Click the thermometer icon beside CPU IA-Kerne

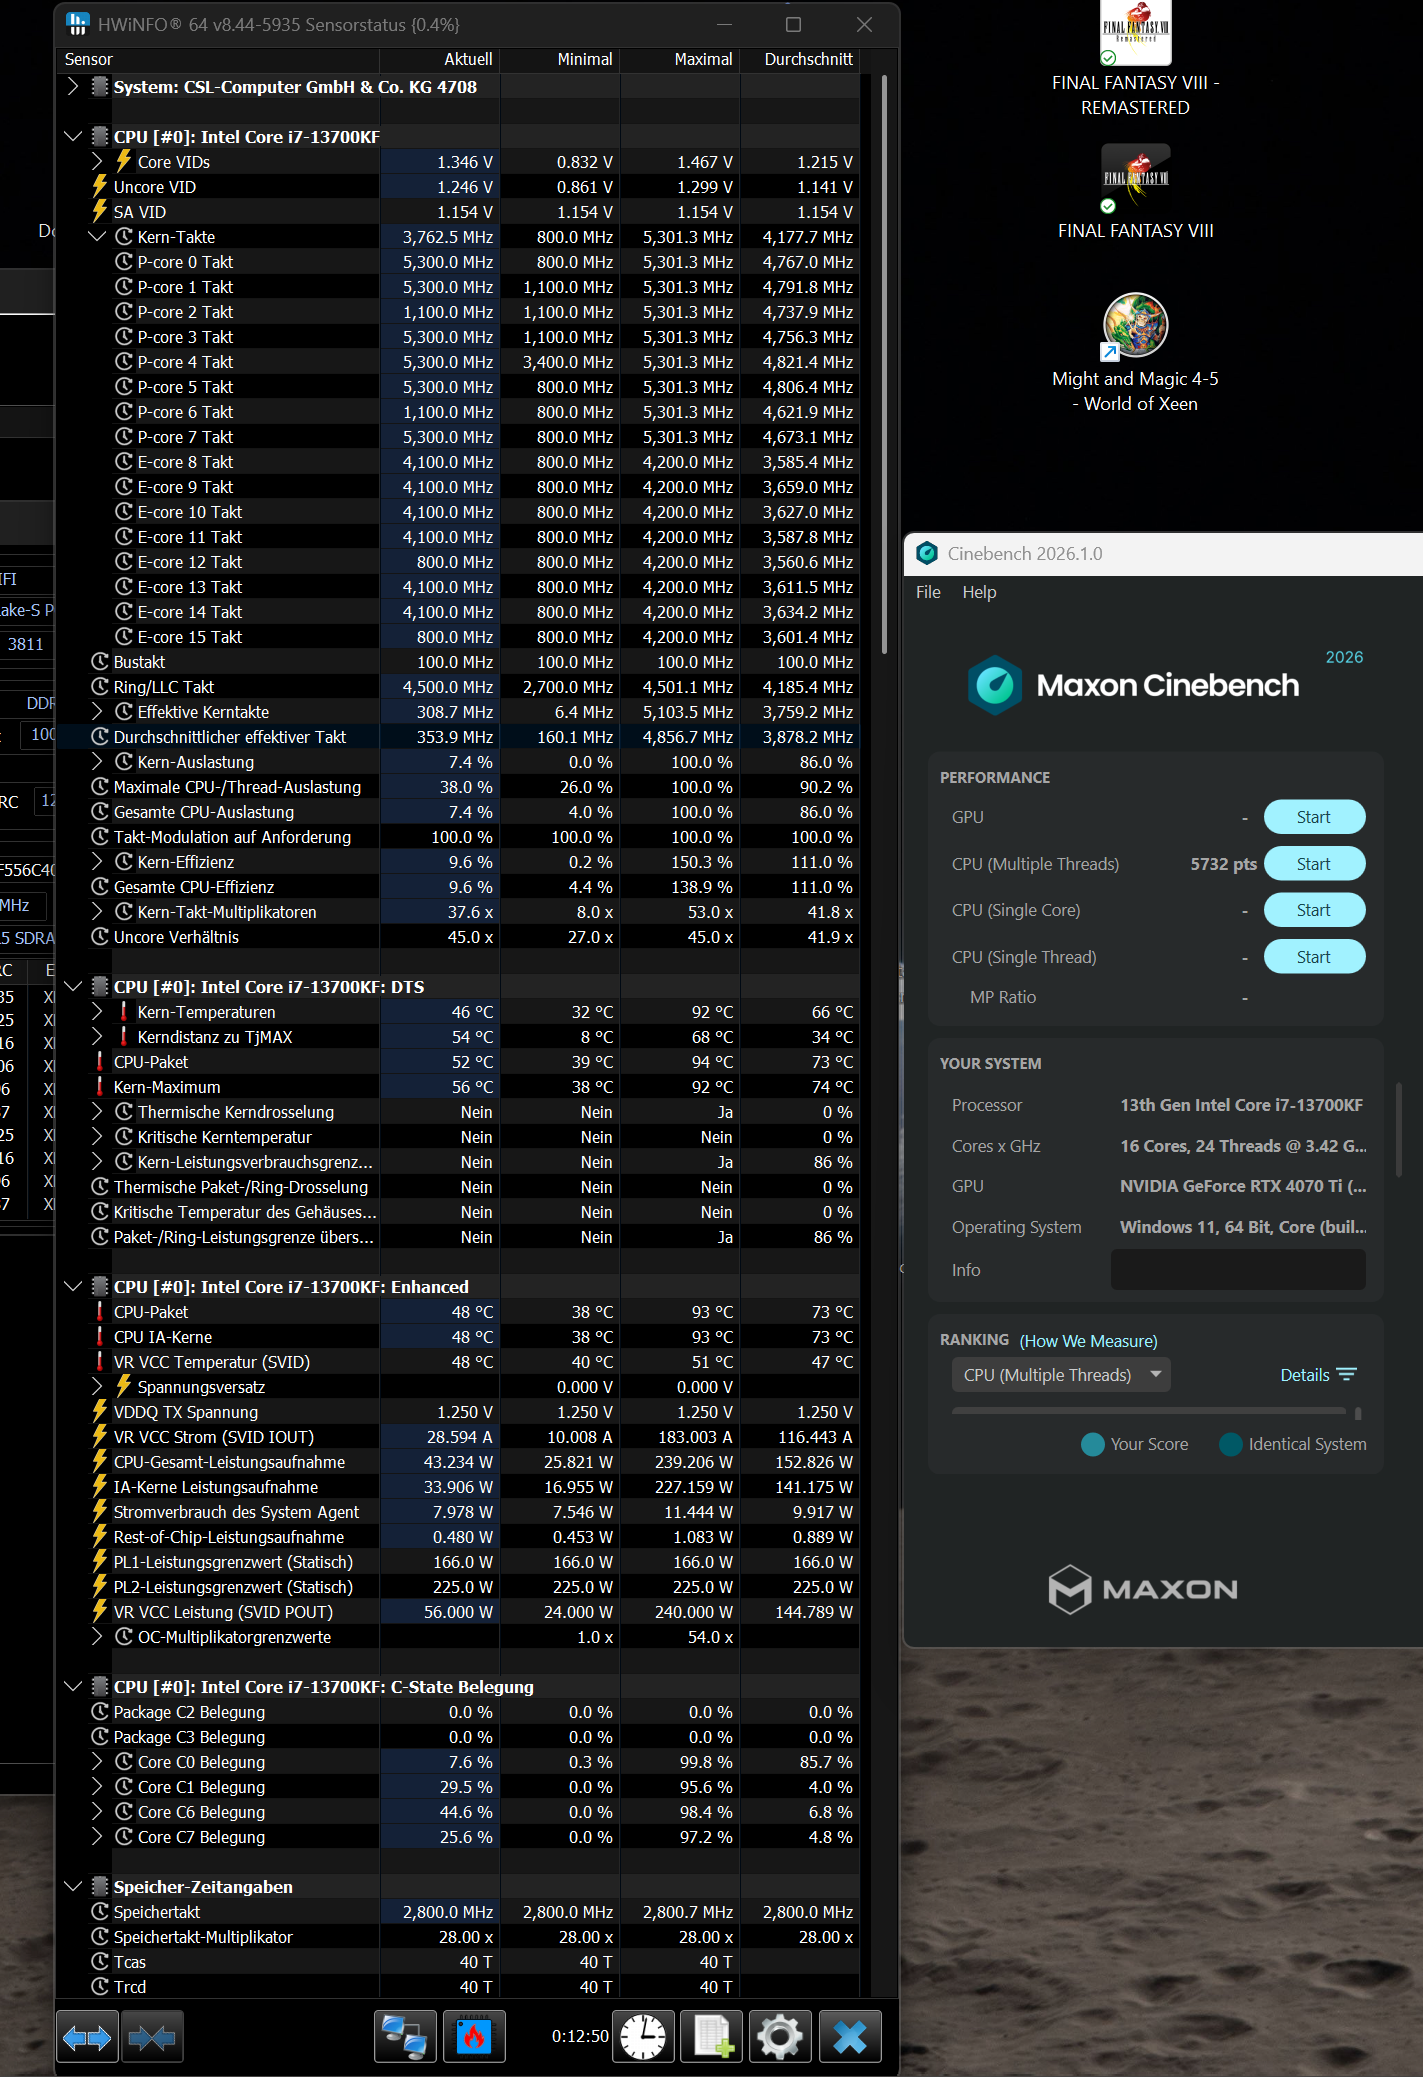[x=100, y=1336]
